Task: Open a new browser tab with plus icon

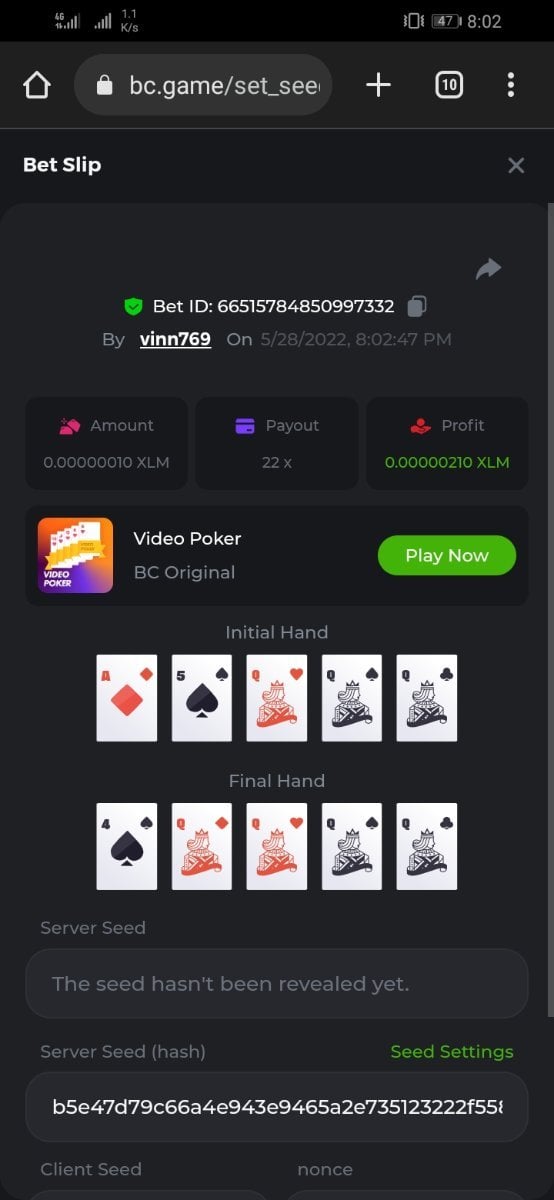Action: click(378, 85)
